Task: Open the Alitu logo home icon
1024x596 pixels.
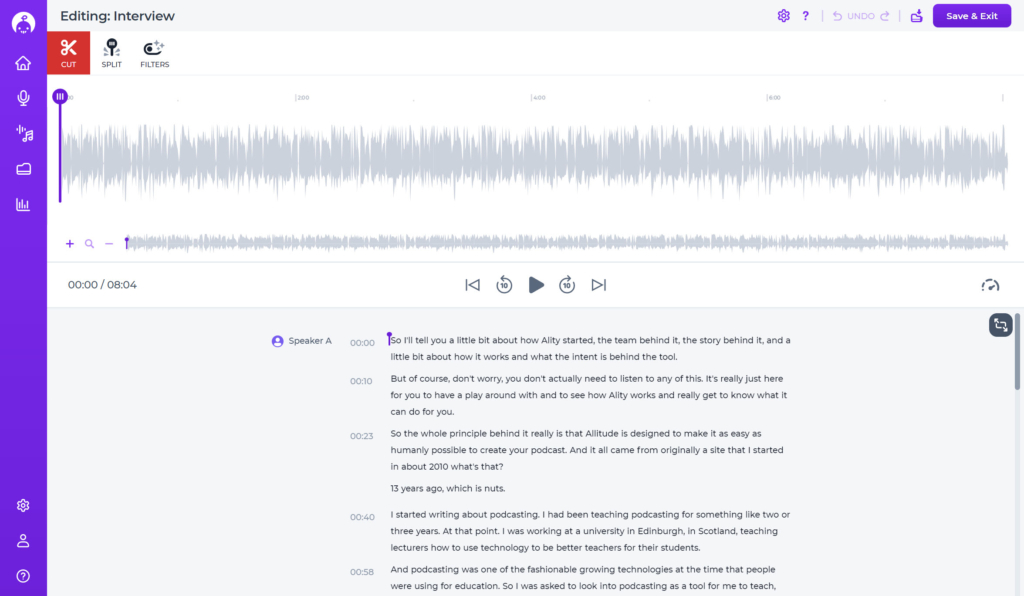Action: click(x=24, y=23)
